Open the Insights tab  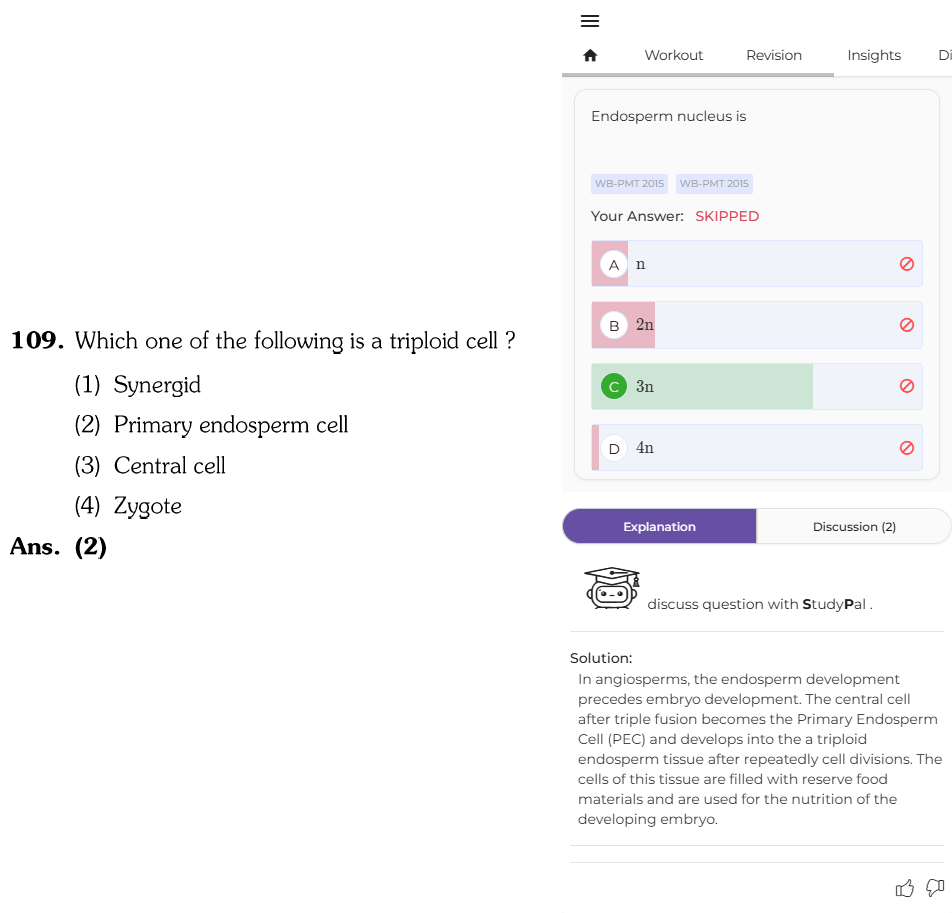click(x=874, y=55)
